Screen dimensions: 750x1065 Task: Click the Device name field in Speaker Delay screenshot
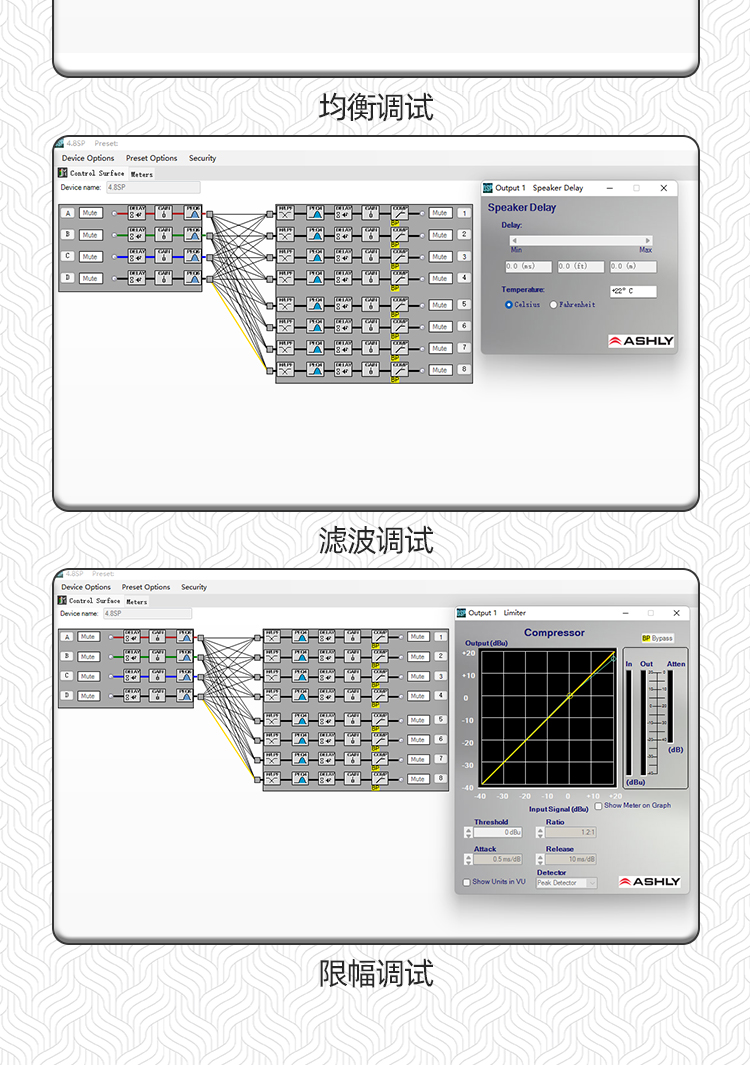[x=153, y=187]
